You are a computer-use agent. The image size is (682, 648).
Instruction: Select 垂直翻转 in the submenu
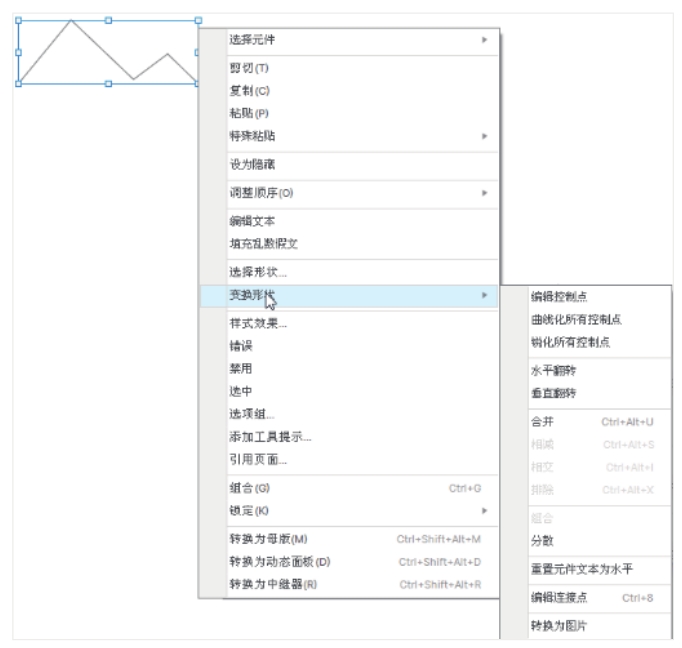(x=553, y=393)
